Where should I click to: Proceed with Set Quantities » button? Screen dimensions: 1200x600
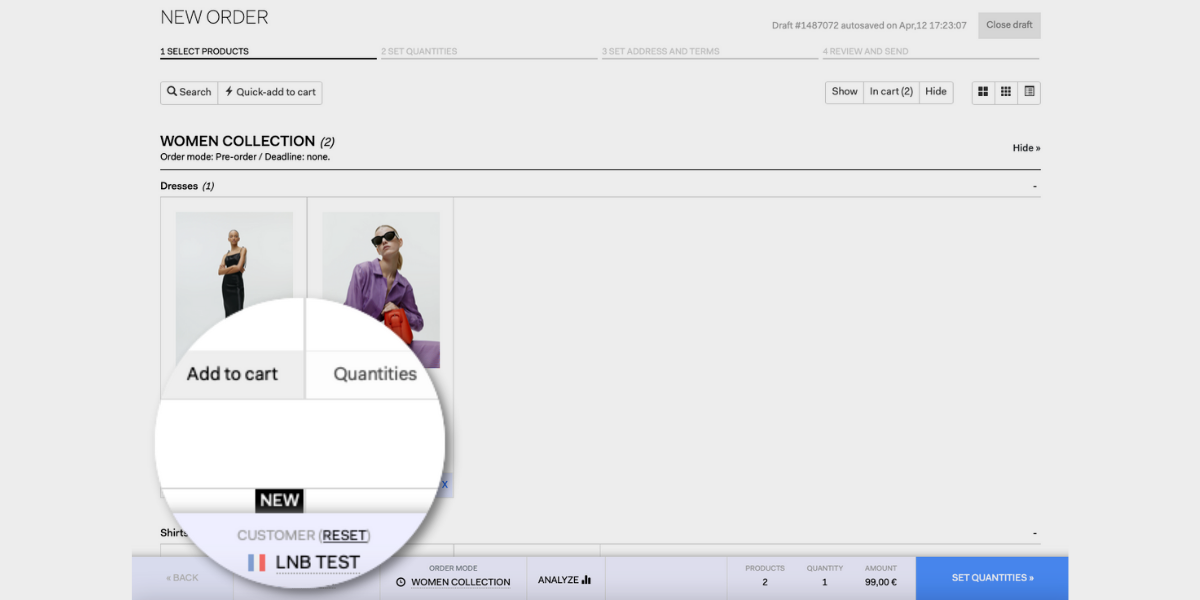(x=992, y=578)
